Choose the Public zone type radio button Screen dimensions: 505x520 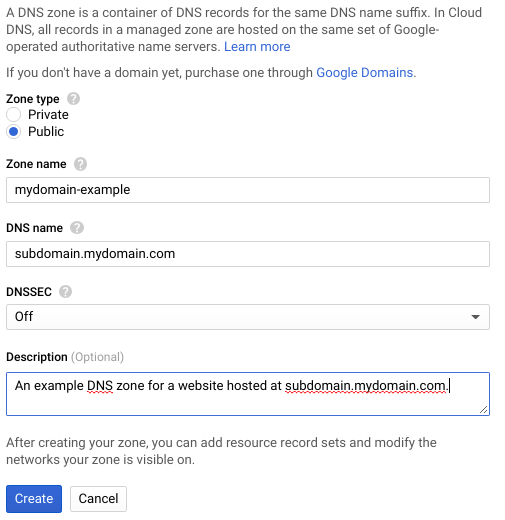[13, 132]
